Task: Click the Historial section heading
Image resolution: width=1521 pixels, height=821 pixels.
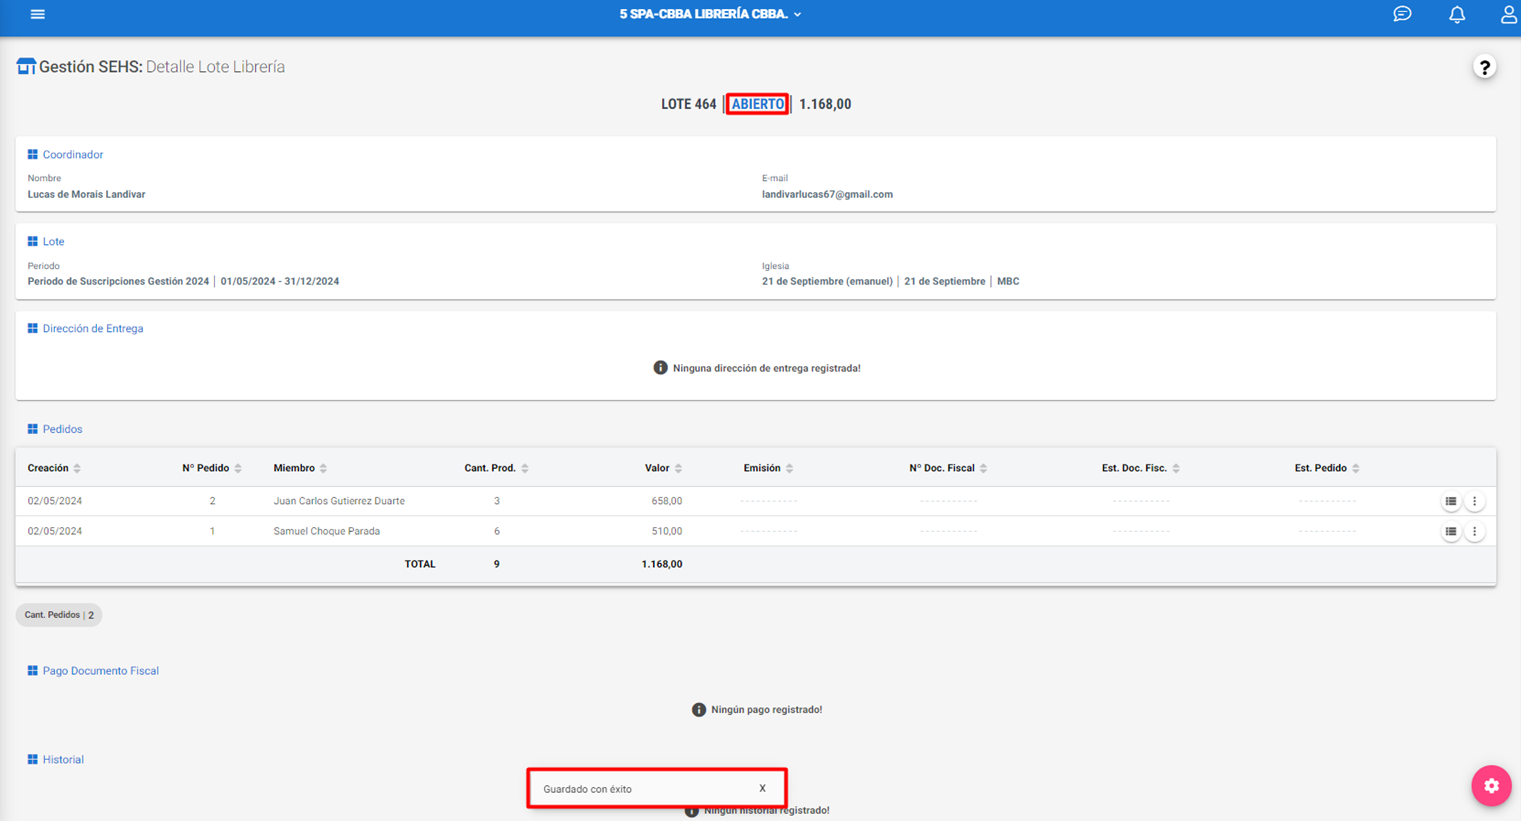Action: 63,759
